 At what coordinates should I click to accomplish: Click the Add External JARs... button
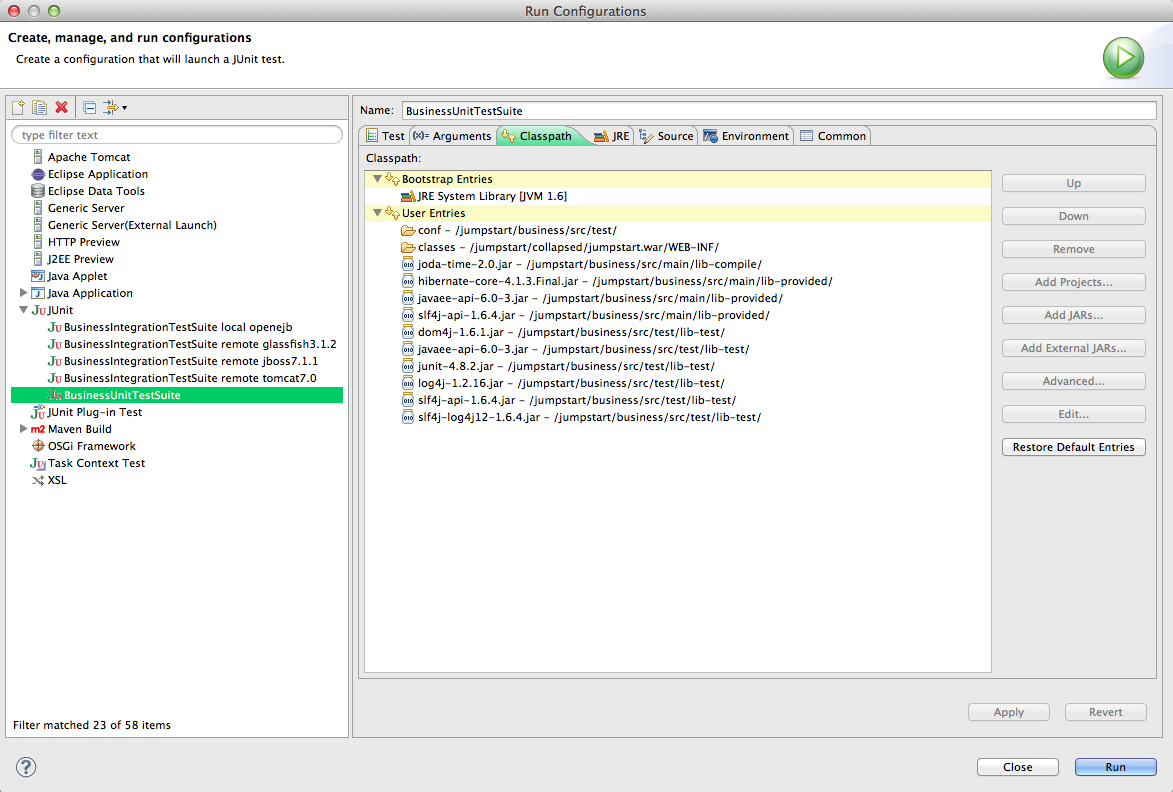(x=1074, y=348)
